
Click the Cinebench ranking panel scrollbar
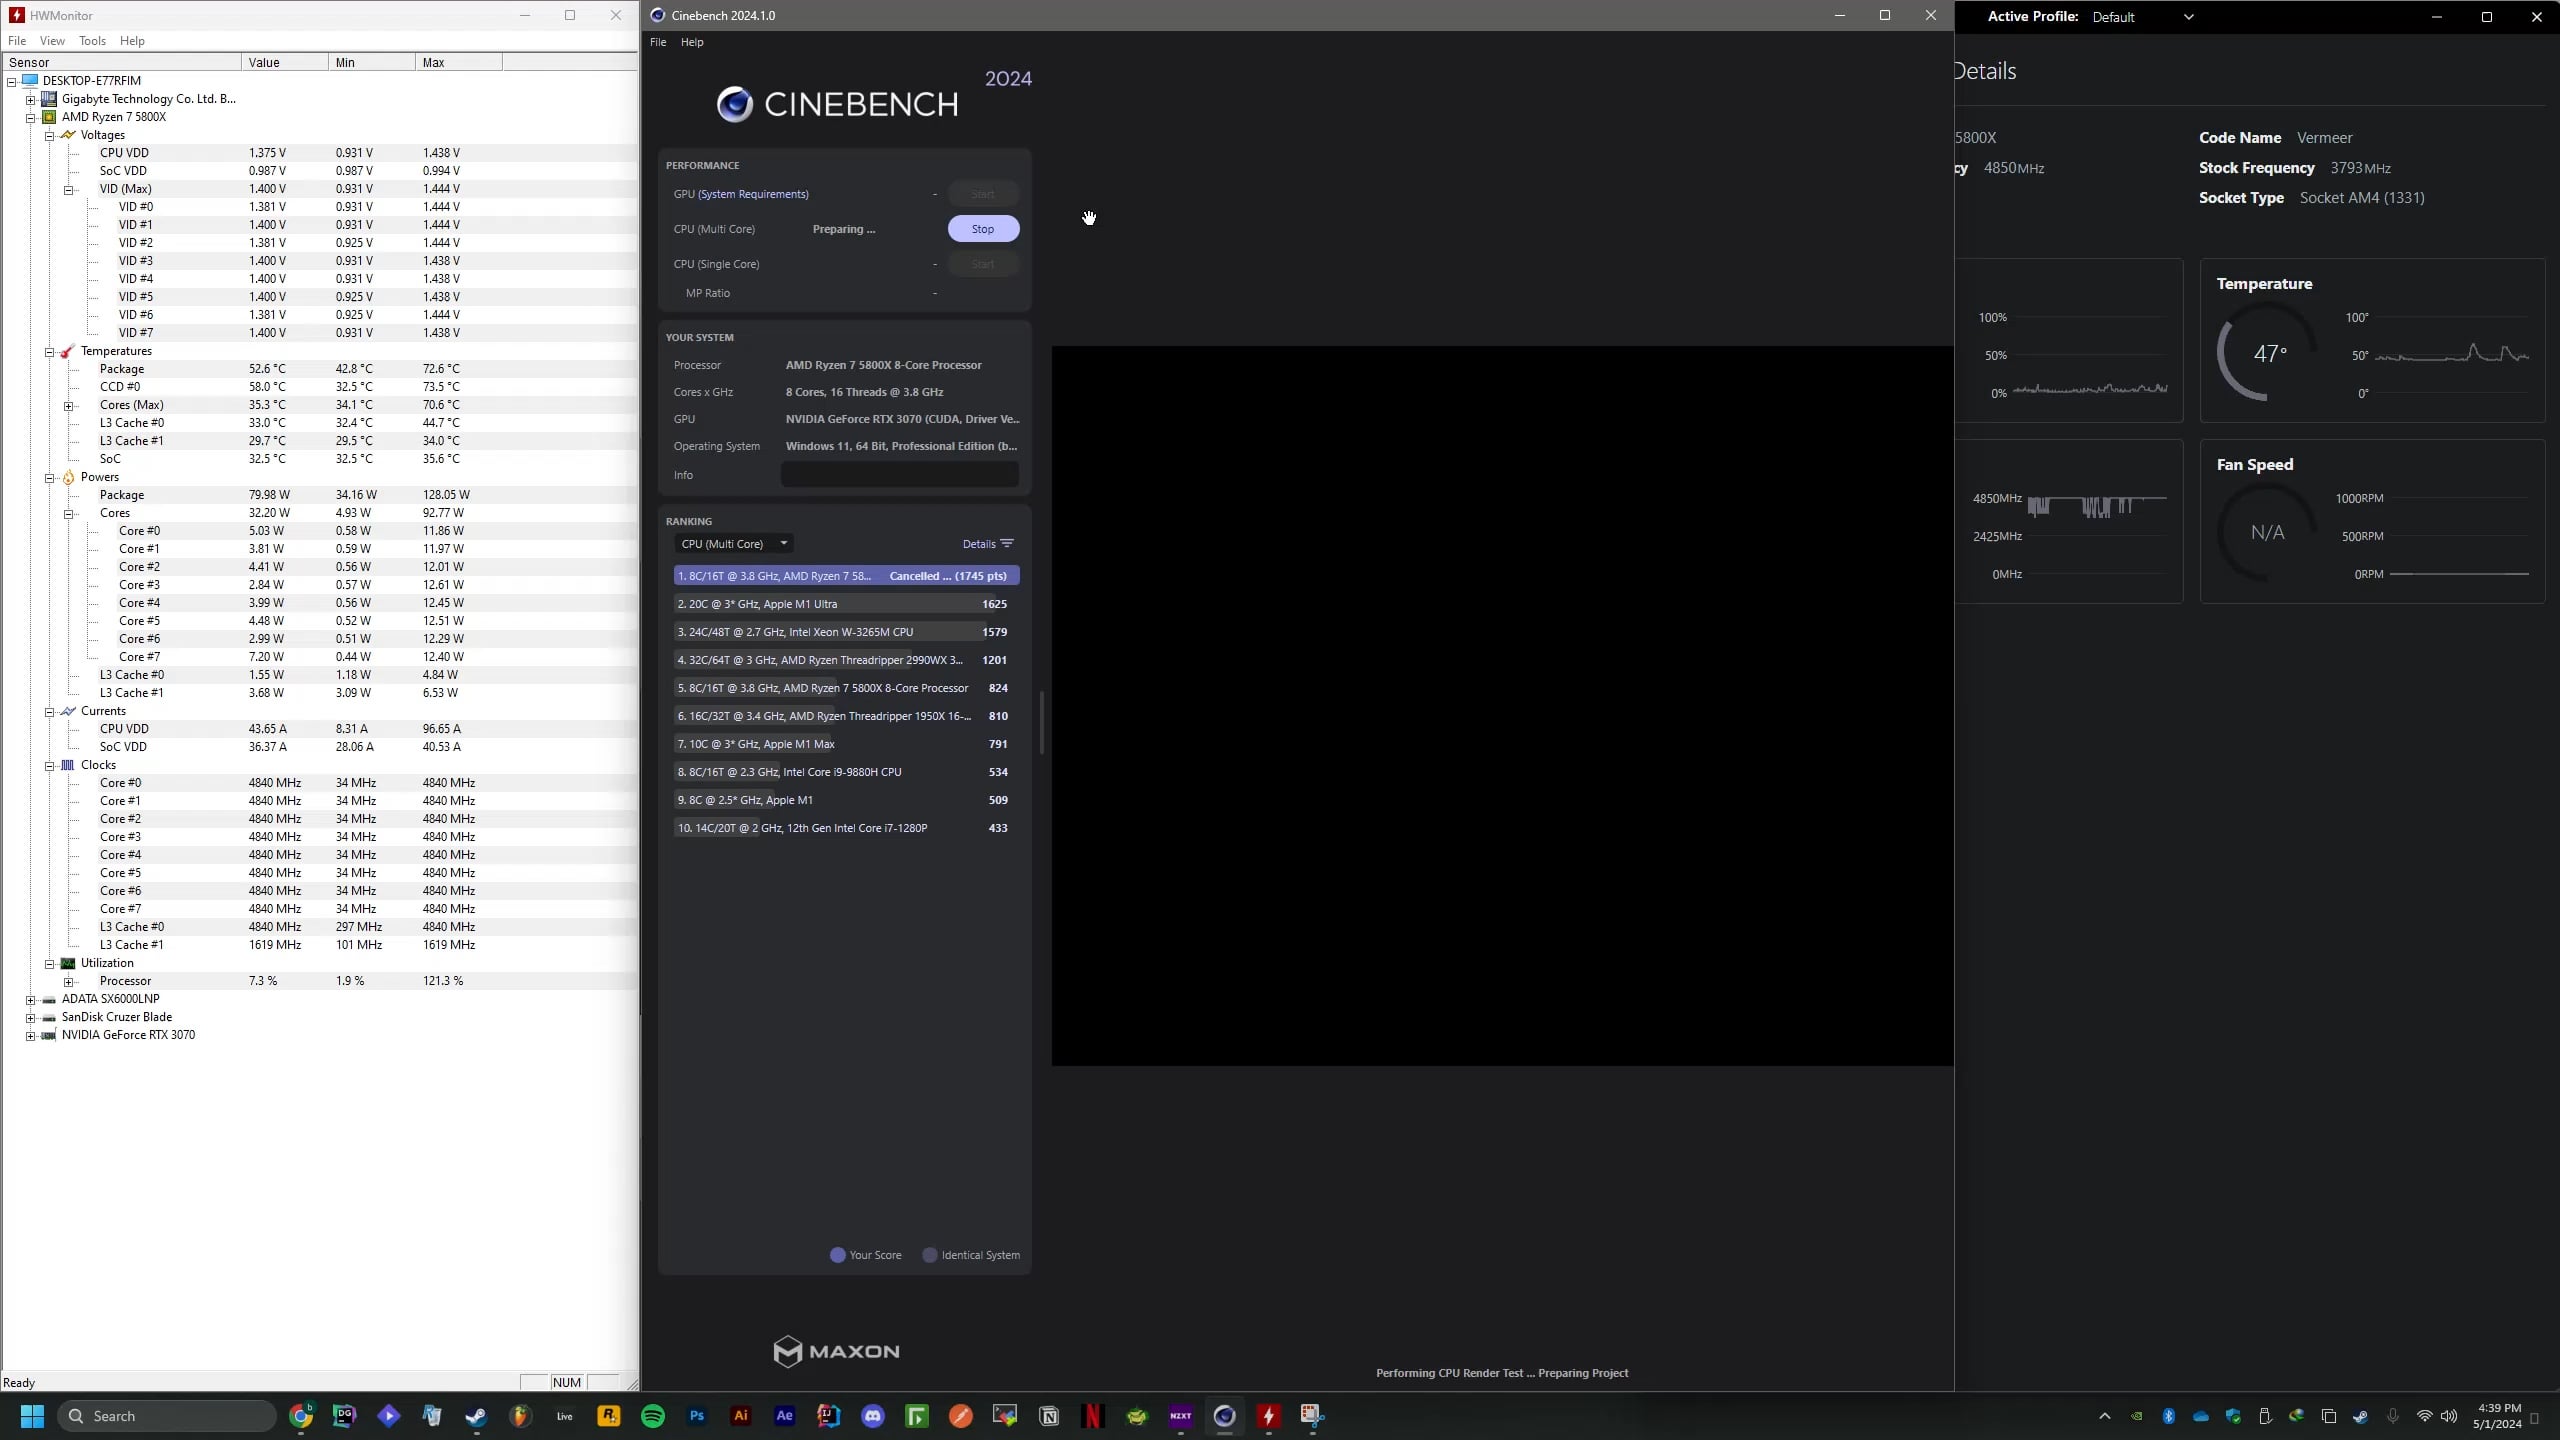[1041, 722]
